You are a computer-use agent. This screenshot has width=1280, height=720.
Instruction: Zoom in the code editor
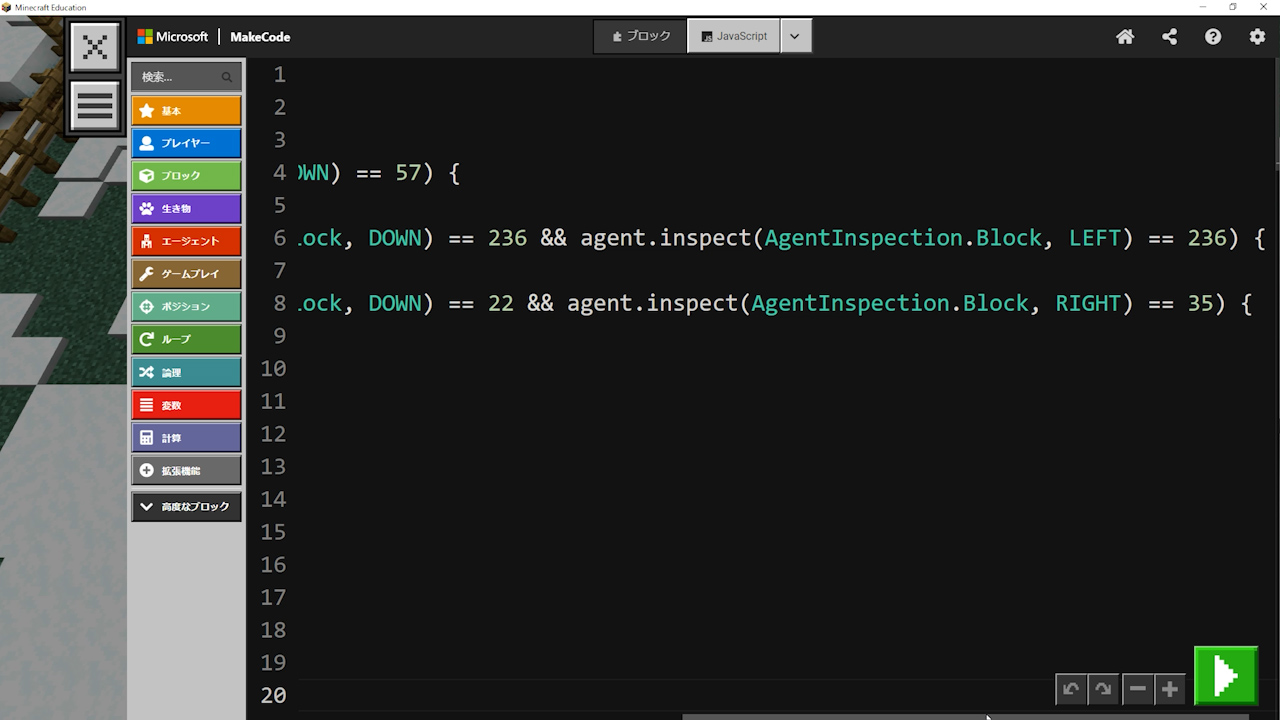click(x=1169, y=689)
